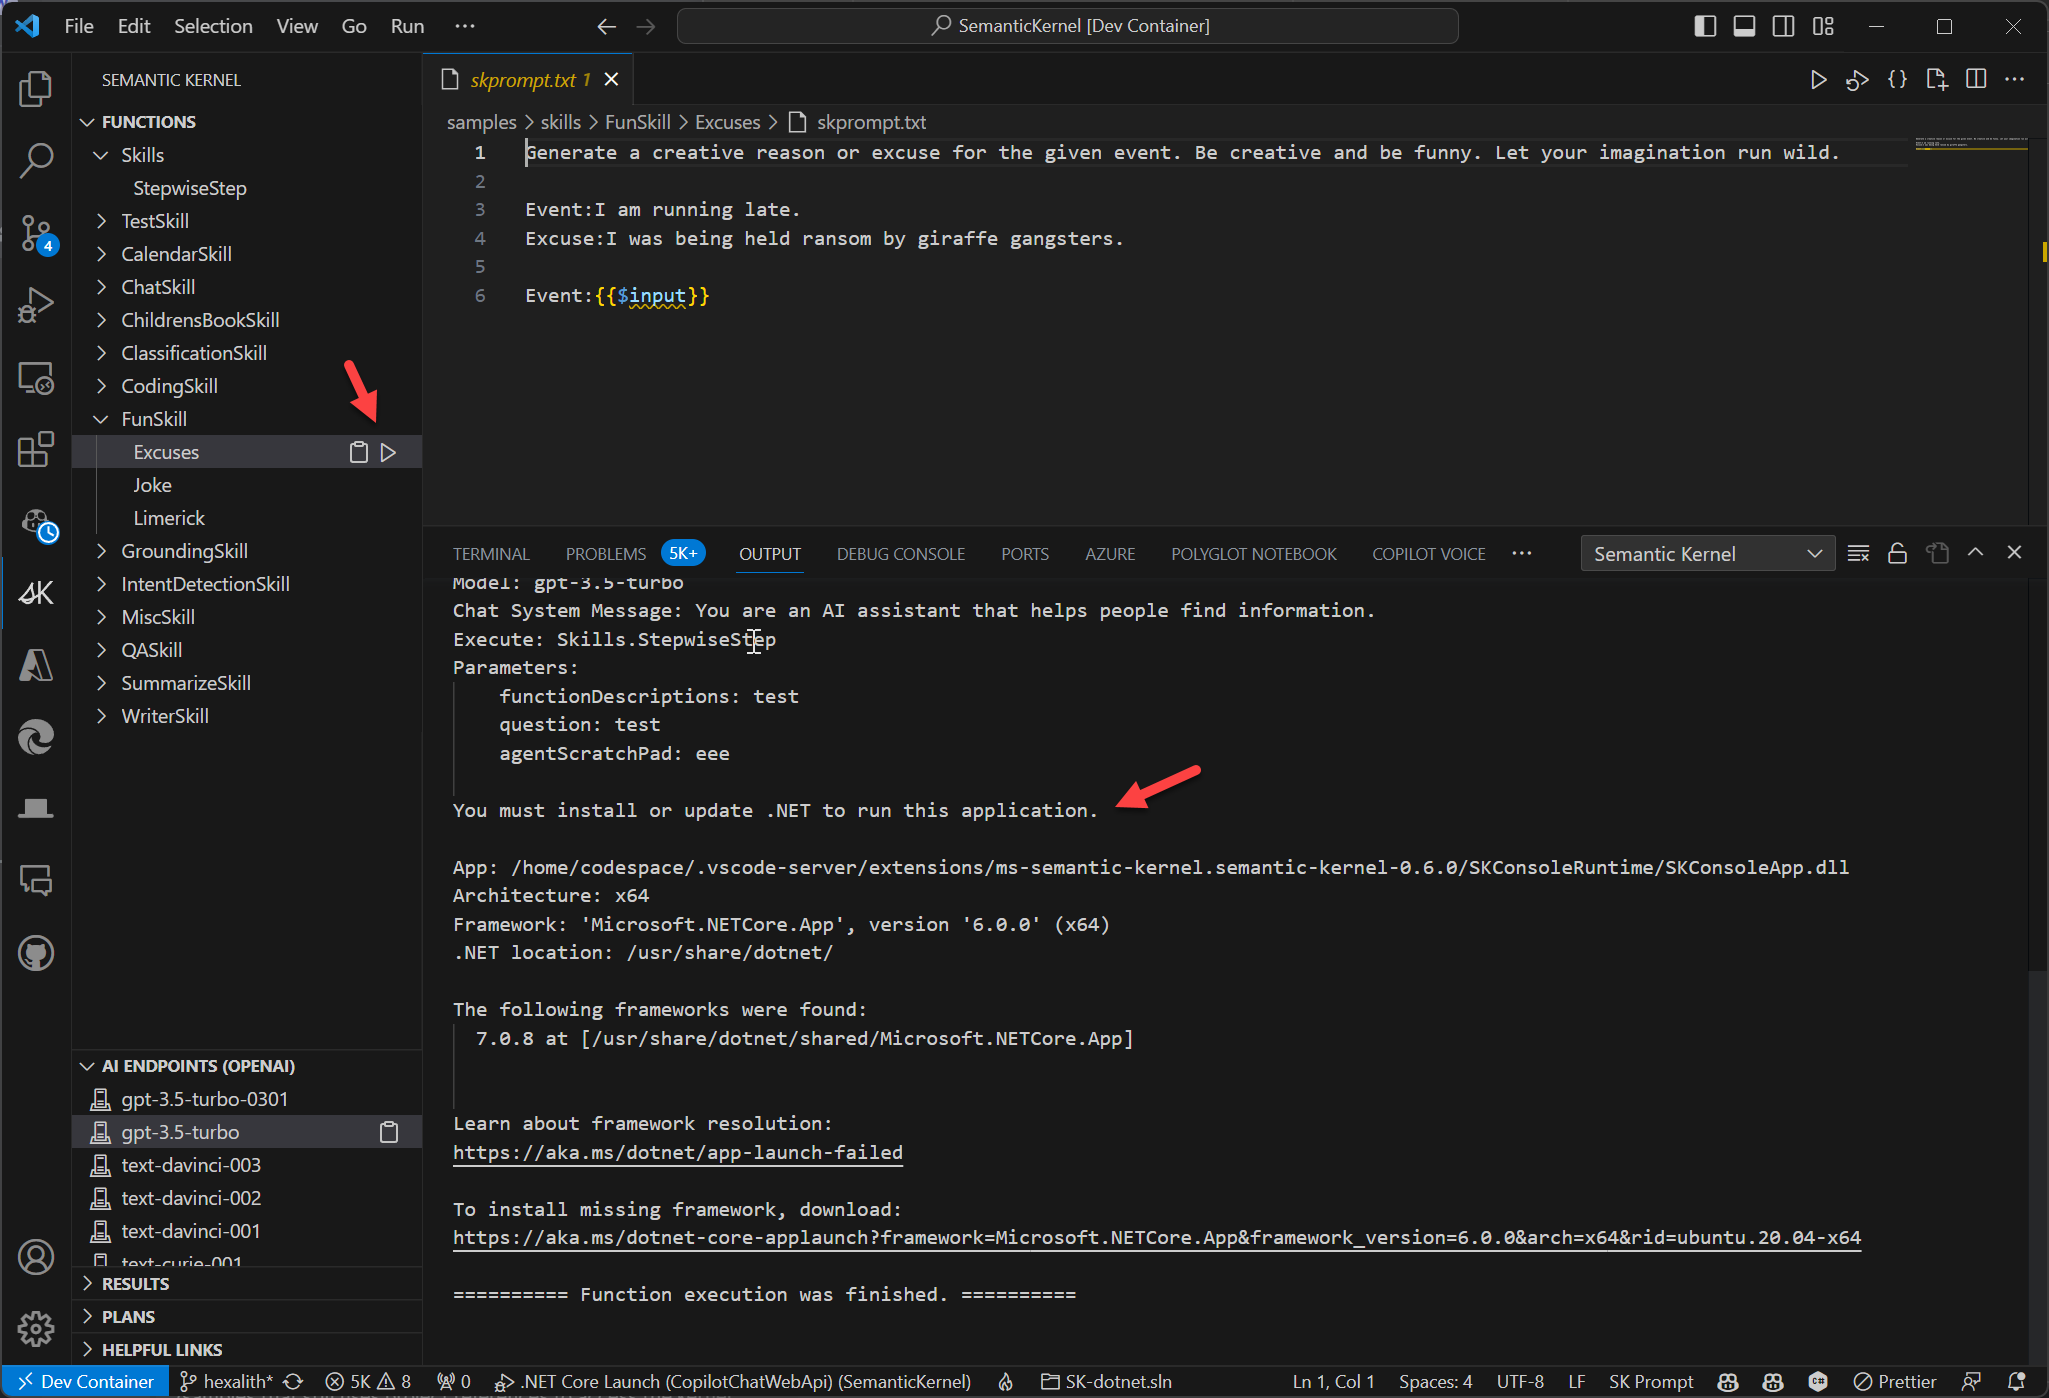Open the Semantic Kernel output channel dropdown
The image size is (2049, 1398).
point(1707,553)
